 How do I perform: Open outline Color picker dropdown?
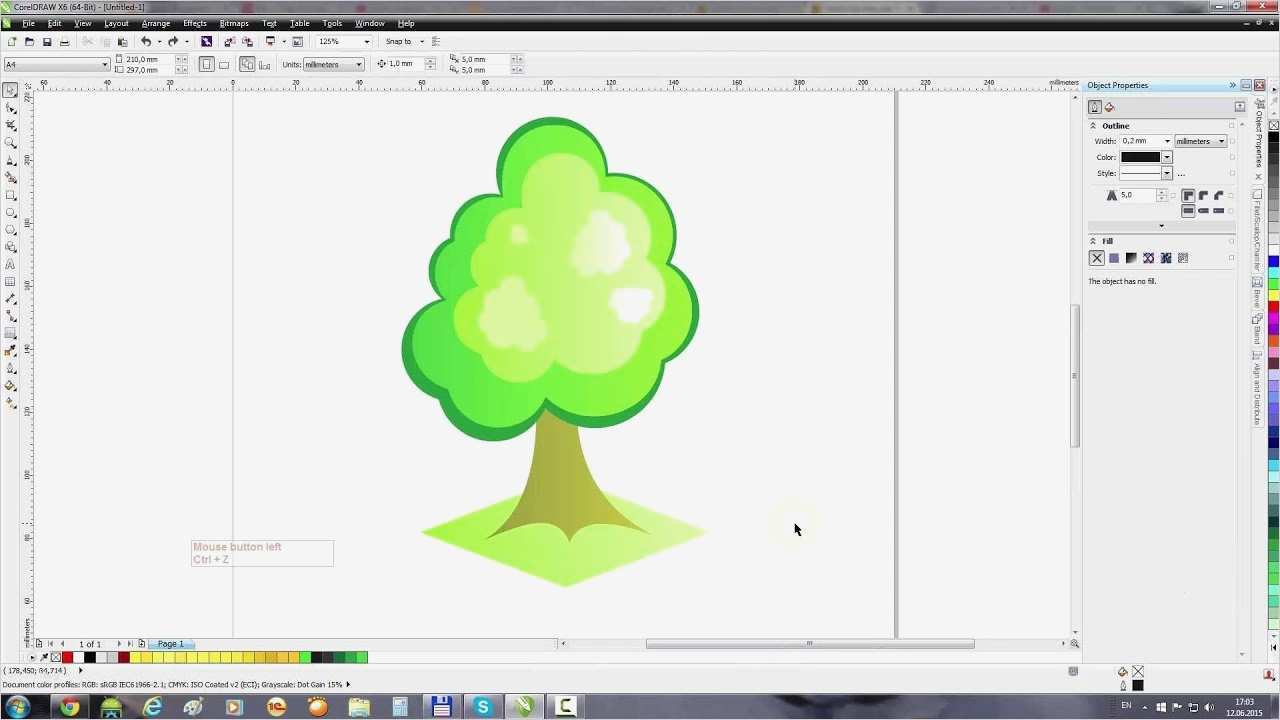1167,157
